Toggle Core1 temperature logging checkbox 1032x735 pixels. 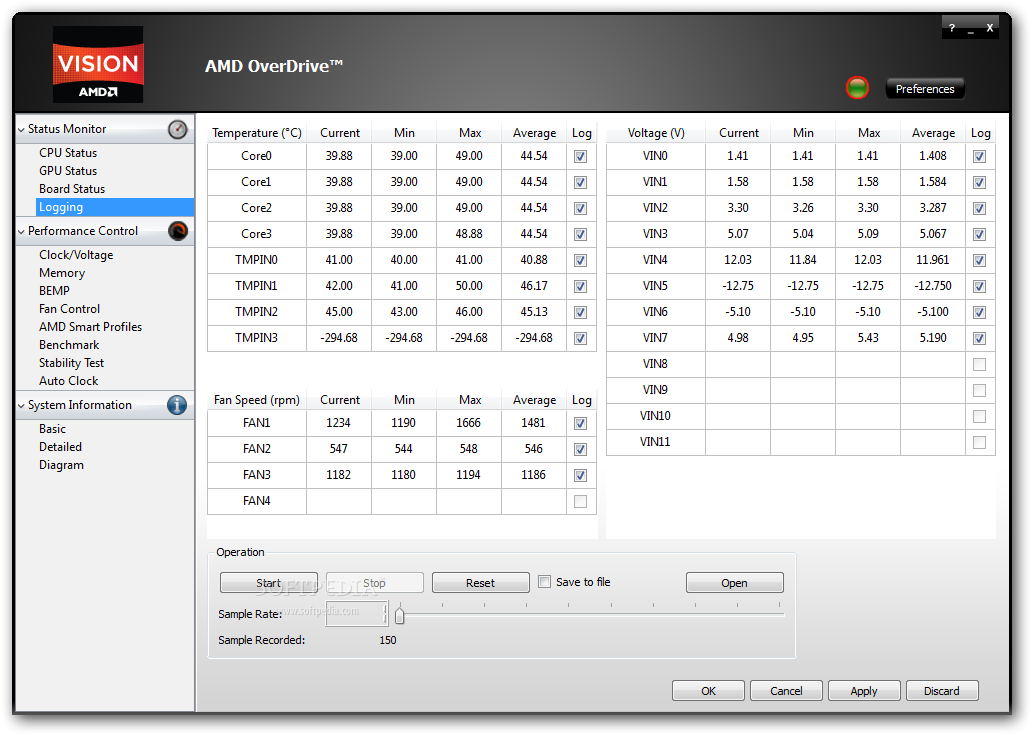tap(580, 182)
